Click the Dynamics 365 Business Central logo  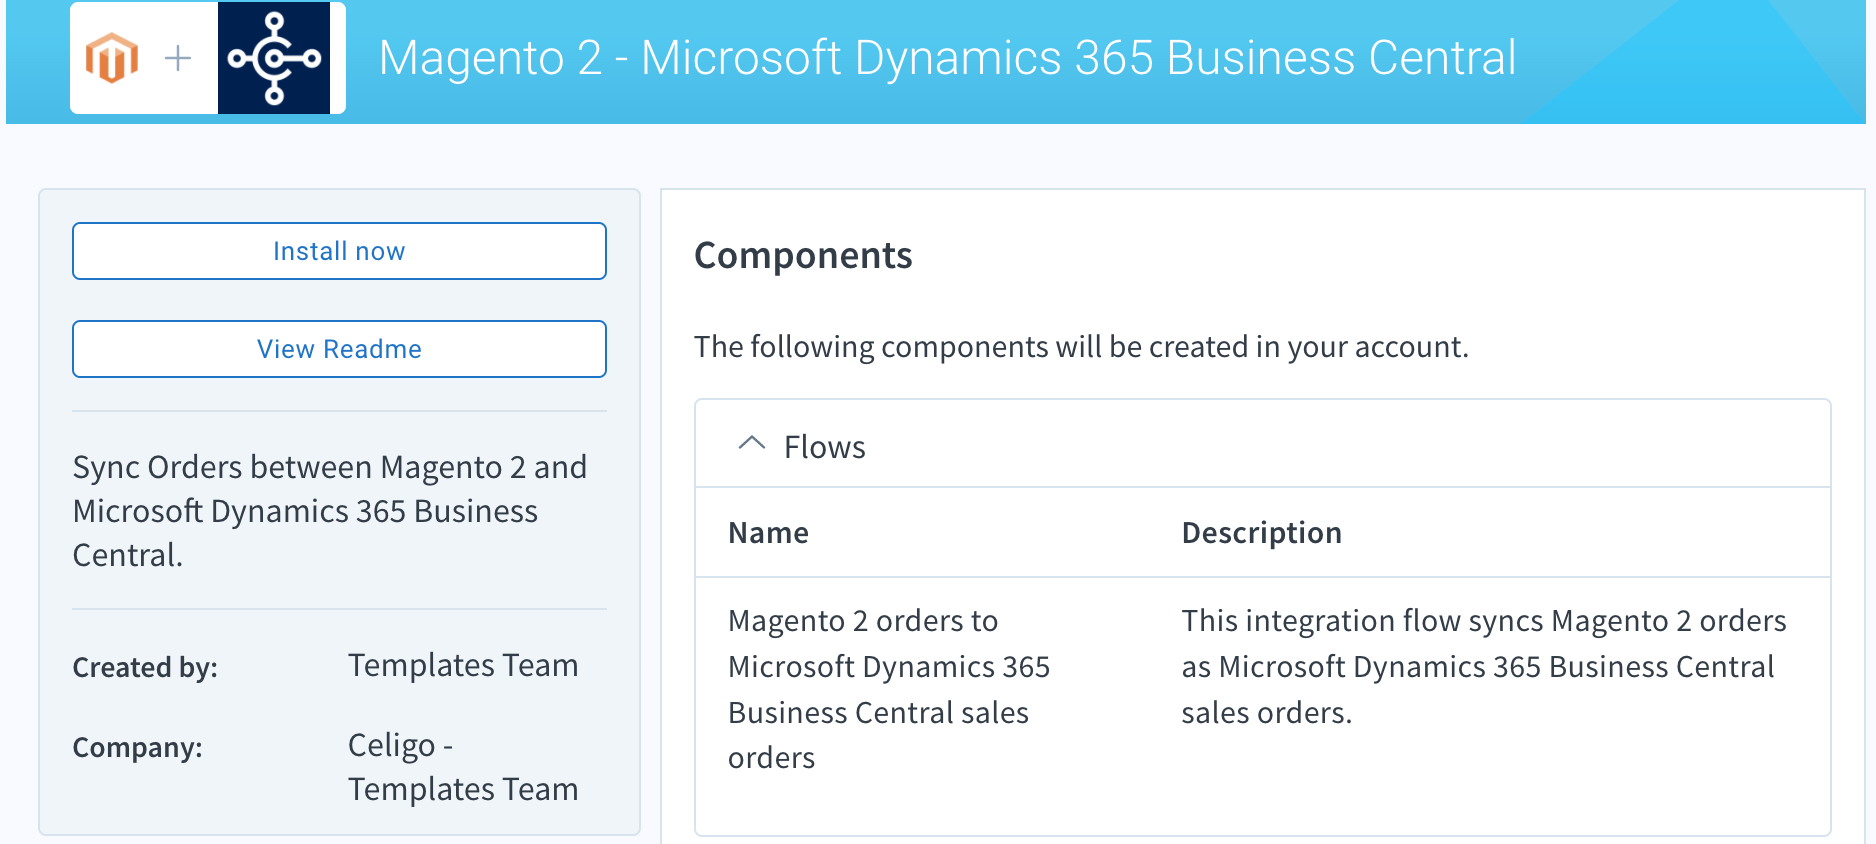(274, 58)
